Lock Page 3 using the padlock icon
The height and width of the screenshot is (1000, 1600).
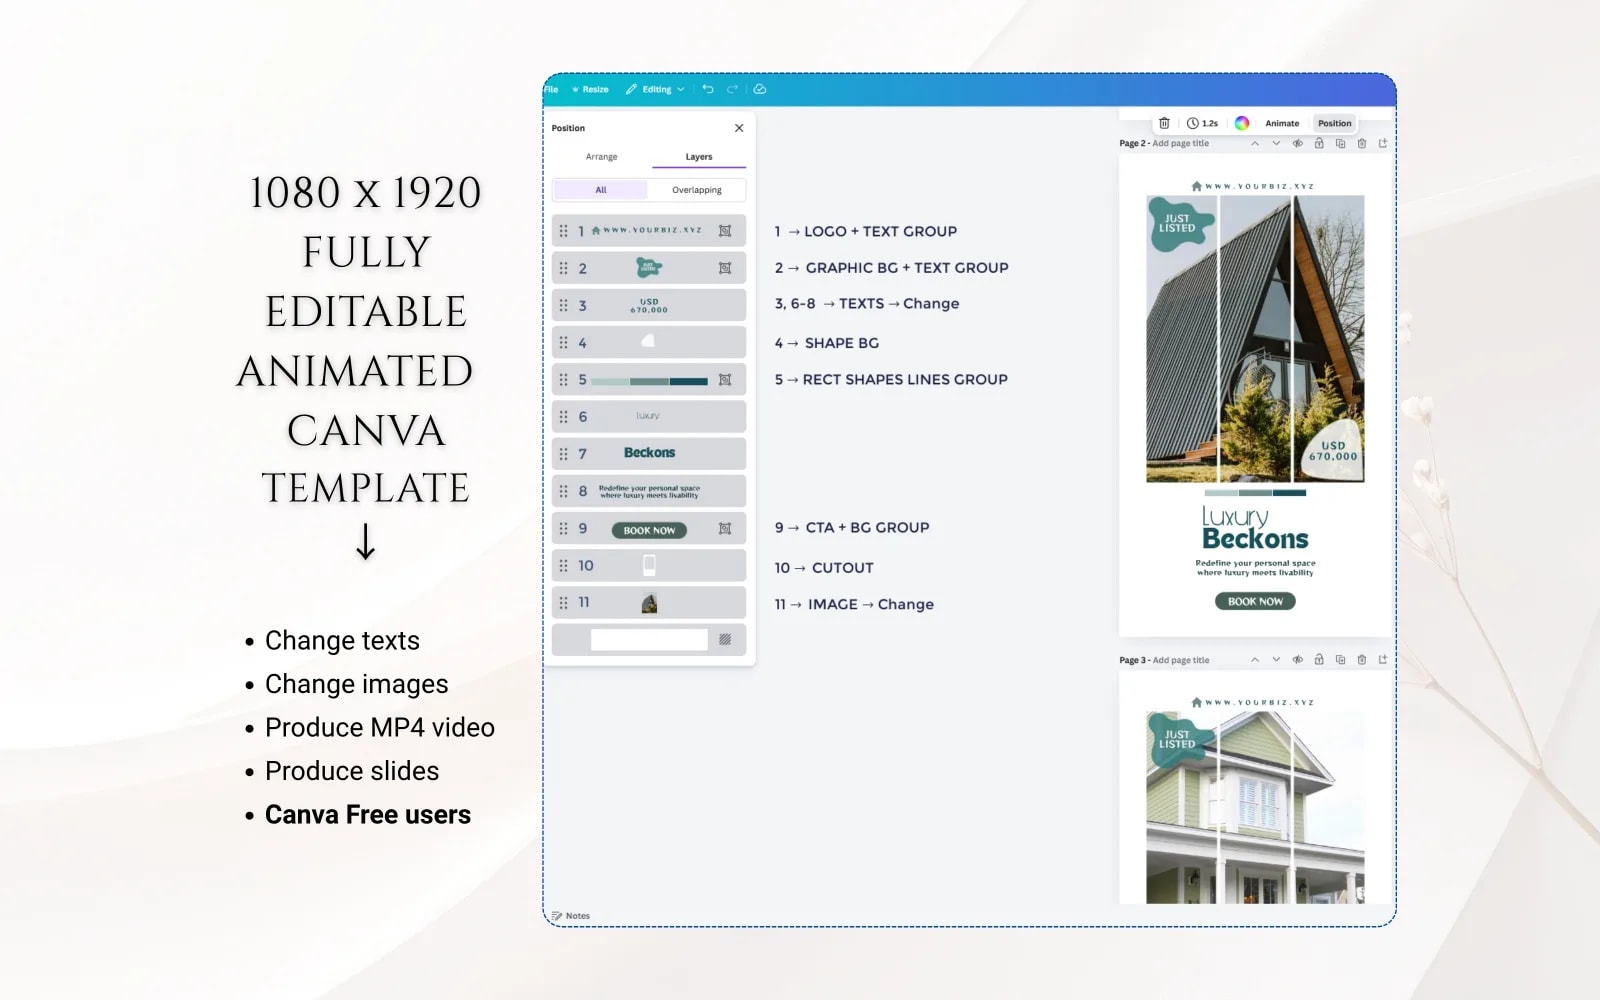coord(1319,660)
